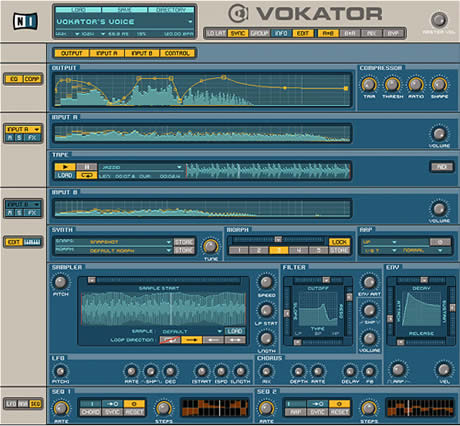
Task: Click the SEQ 2 Steps knob
Action: (x=368, y=408)
